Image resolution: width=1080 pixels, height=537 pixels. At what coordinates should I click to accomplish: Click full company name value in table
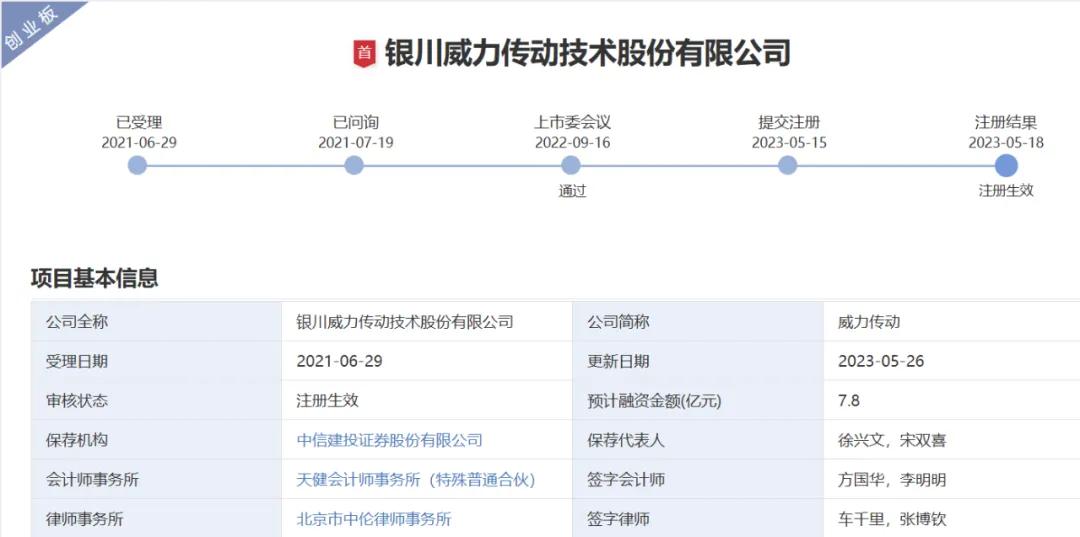coord(405,322)
